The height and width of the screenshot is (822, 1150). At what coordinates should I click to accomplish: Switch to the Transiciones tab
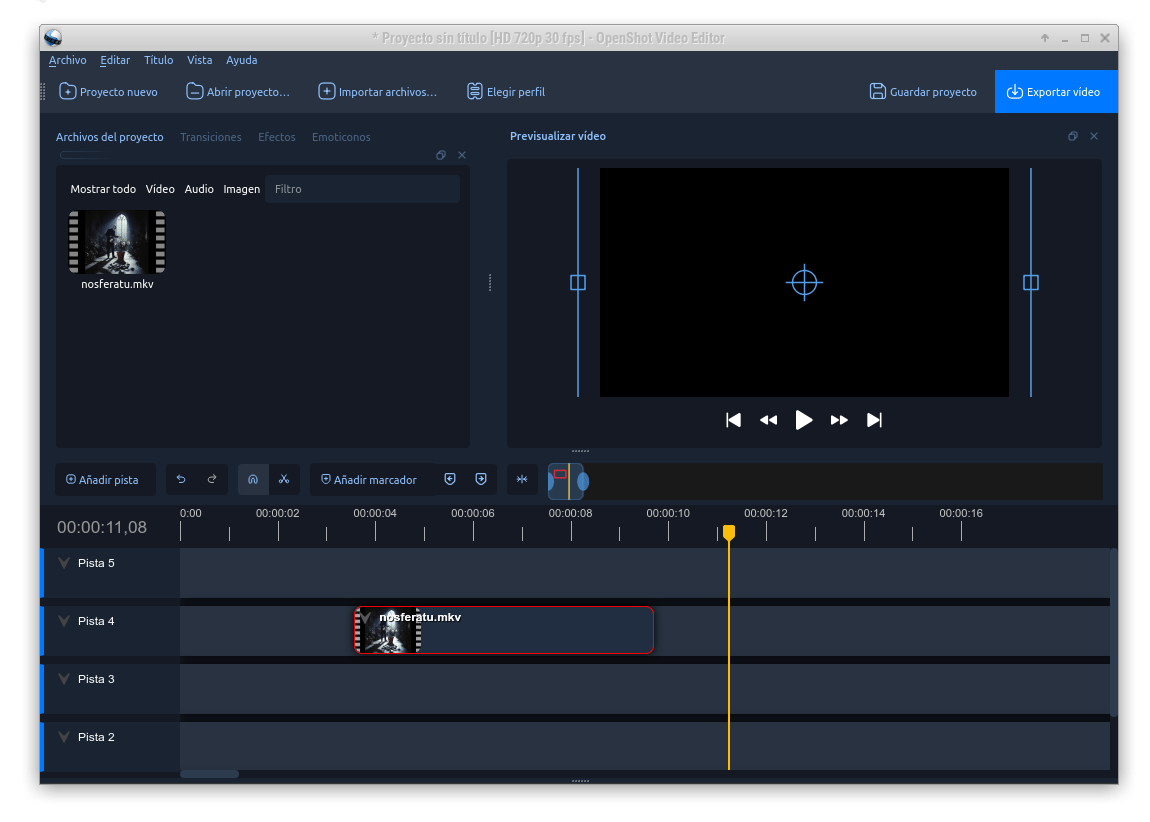(210, 137)
